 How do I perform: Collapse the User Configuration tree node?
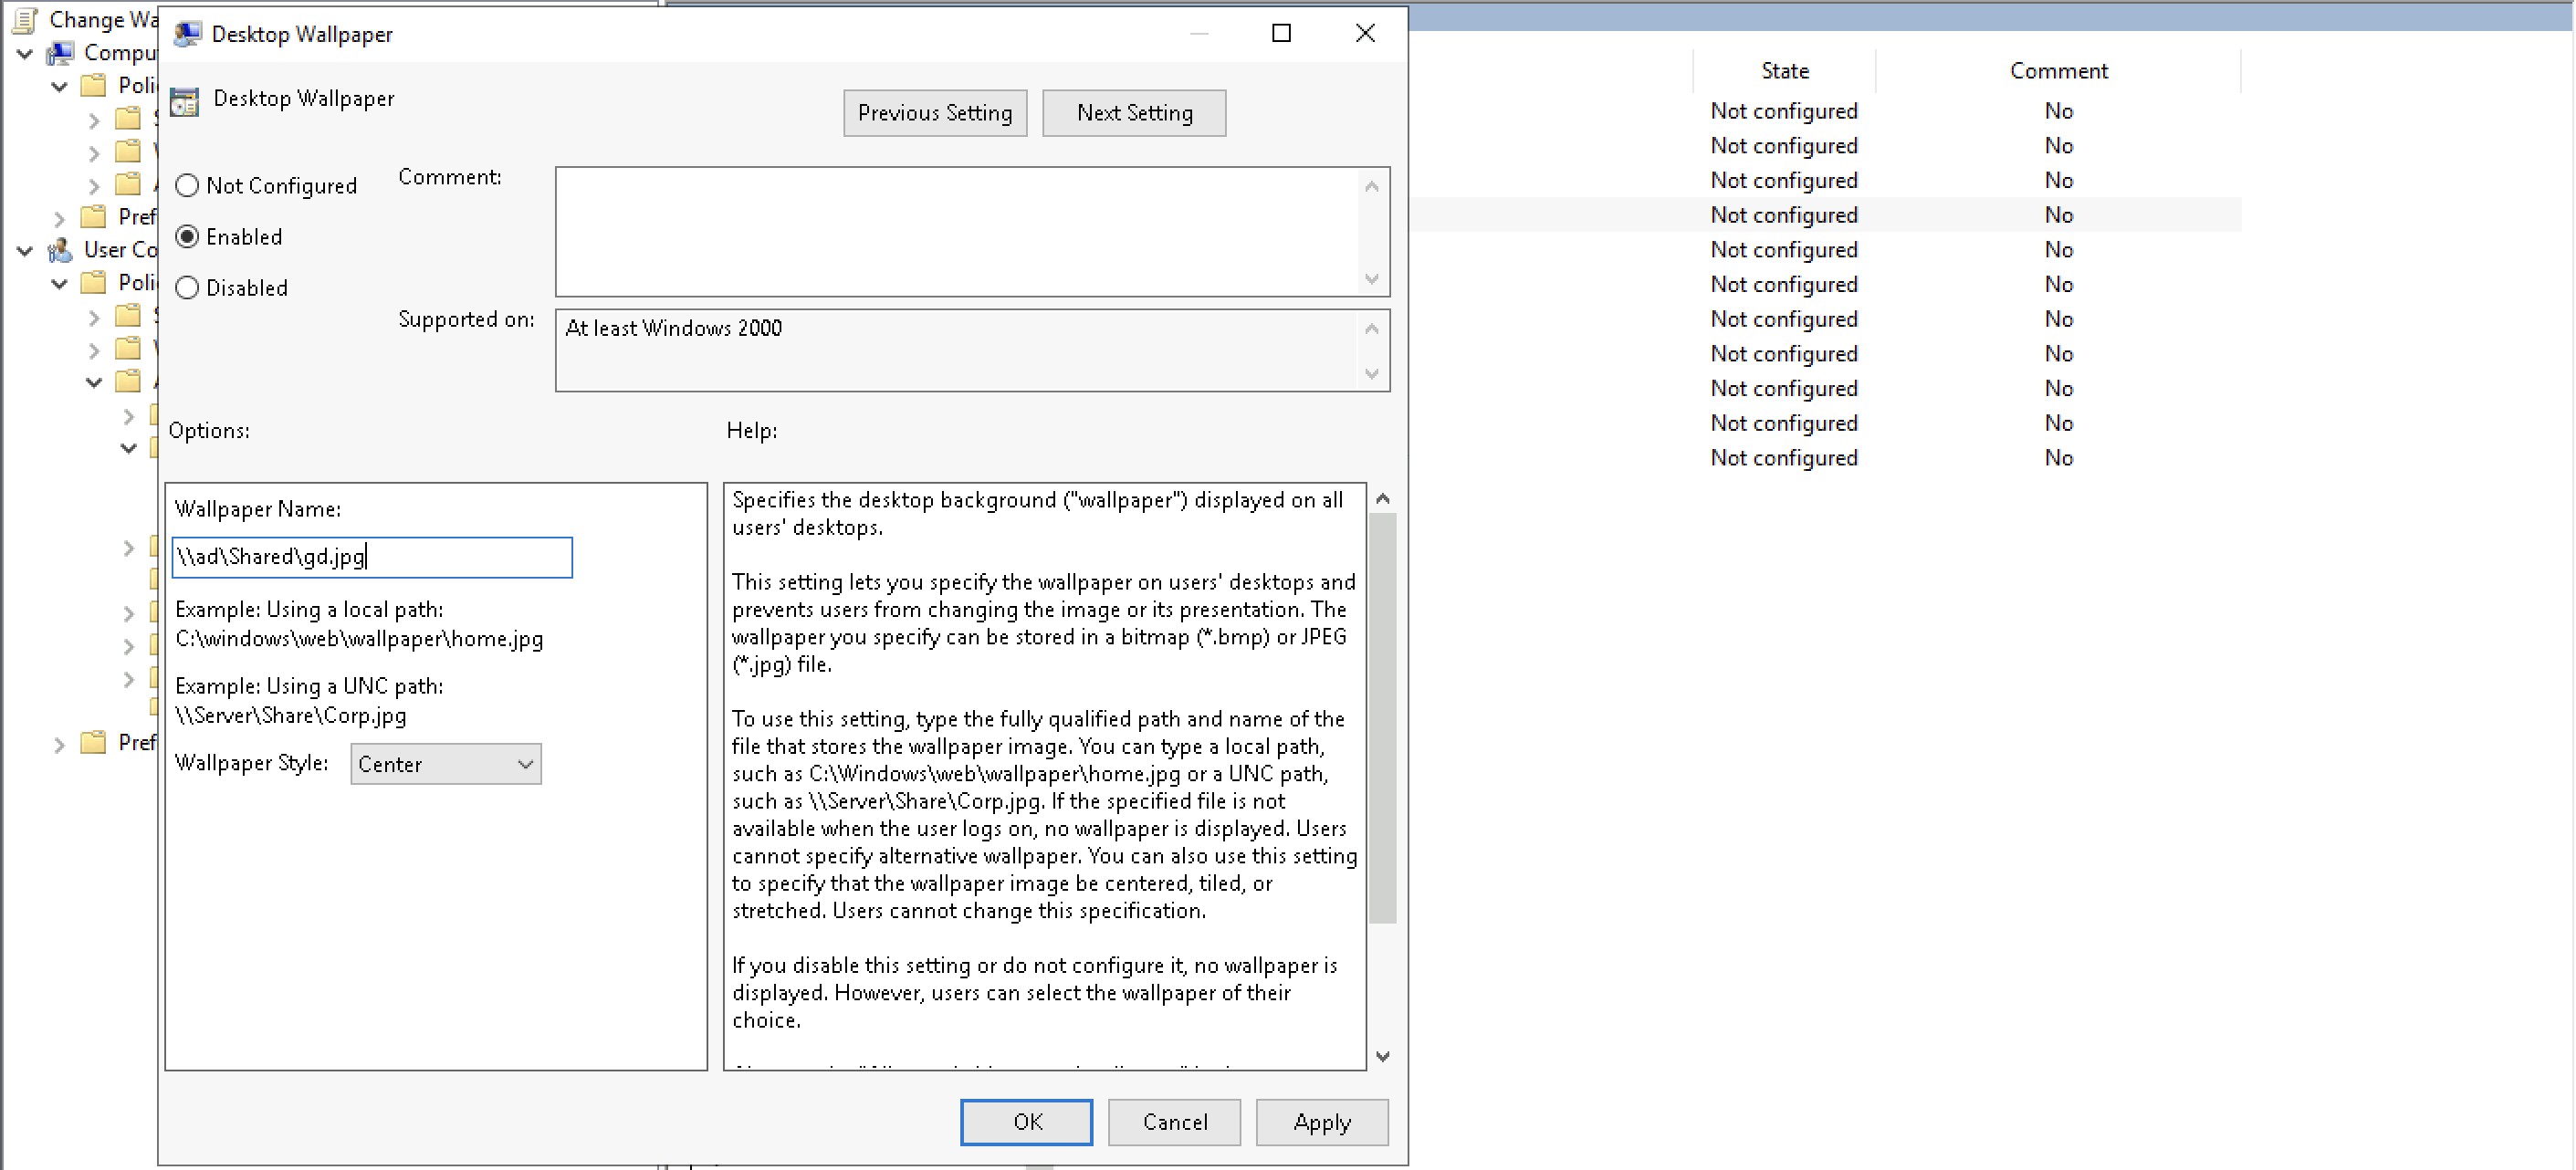[x=25, y=250]
